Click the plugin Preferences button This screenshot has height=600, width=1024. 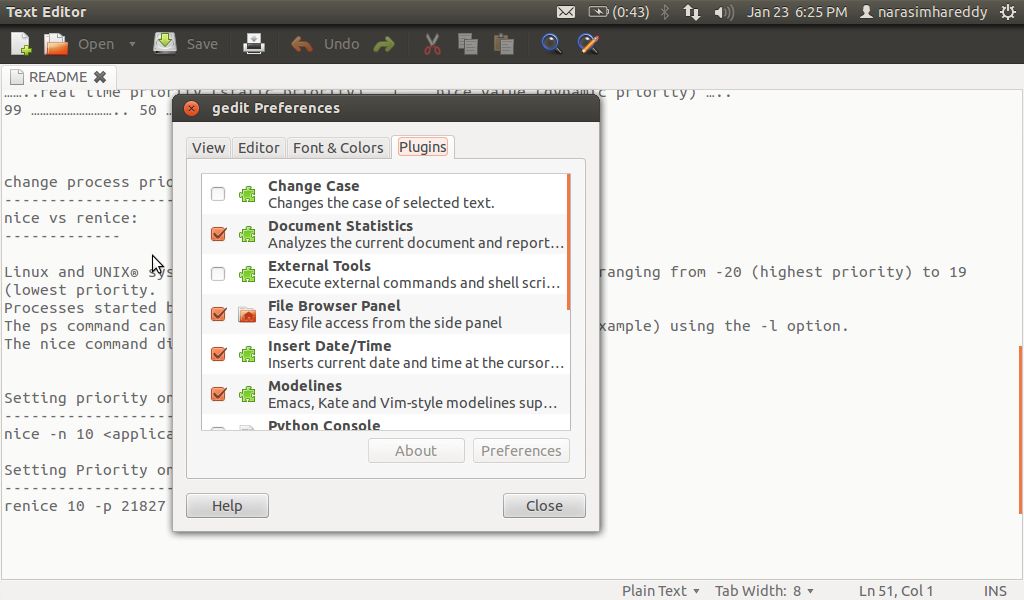(521, 450)
